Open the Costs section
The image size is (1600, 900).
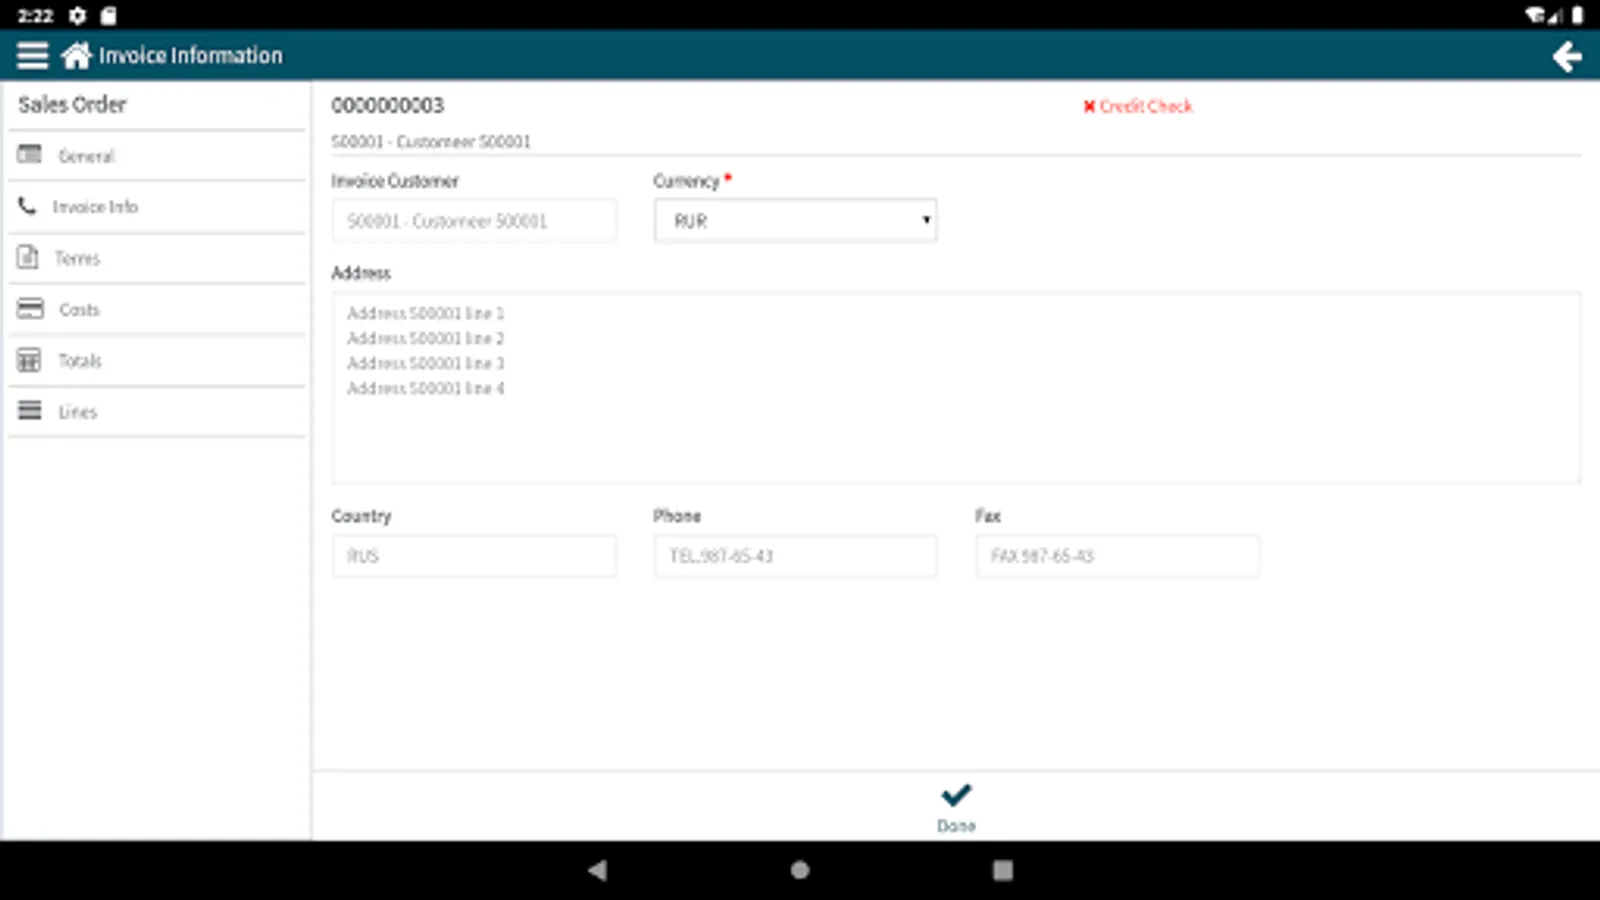click(157, 309)
